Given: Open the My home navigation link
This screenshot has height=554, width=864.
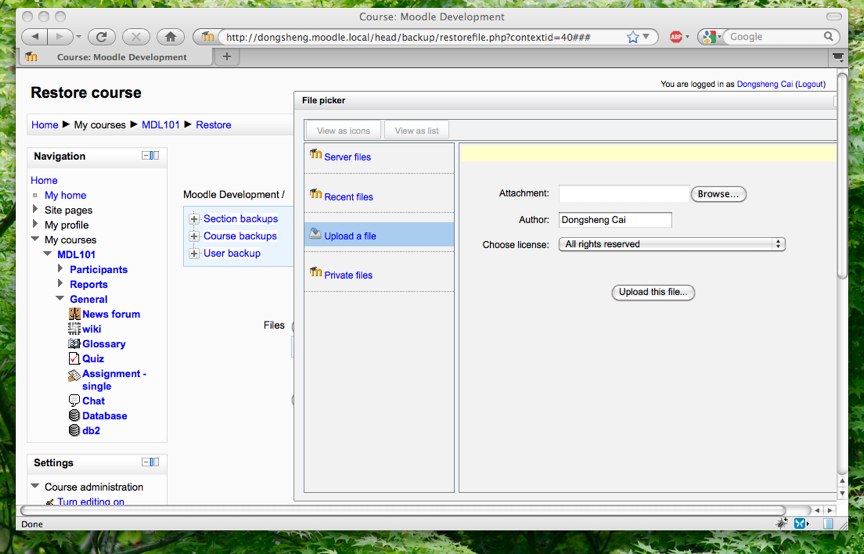Looking at the screenshot, I should [x=65, y=195].
